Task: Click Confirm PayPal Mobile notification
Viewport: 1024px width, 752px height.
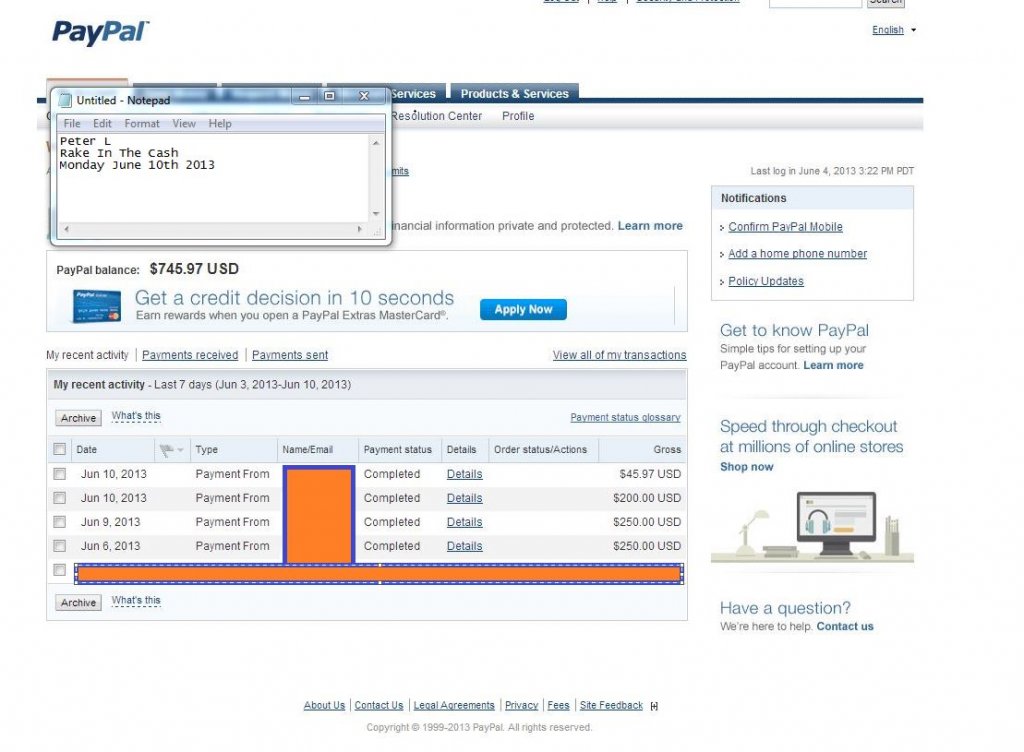Action: tap(785, 227)
